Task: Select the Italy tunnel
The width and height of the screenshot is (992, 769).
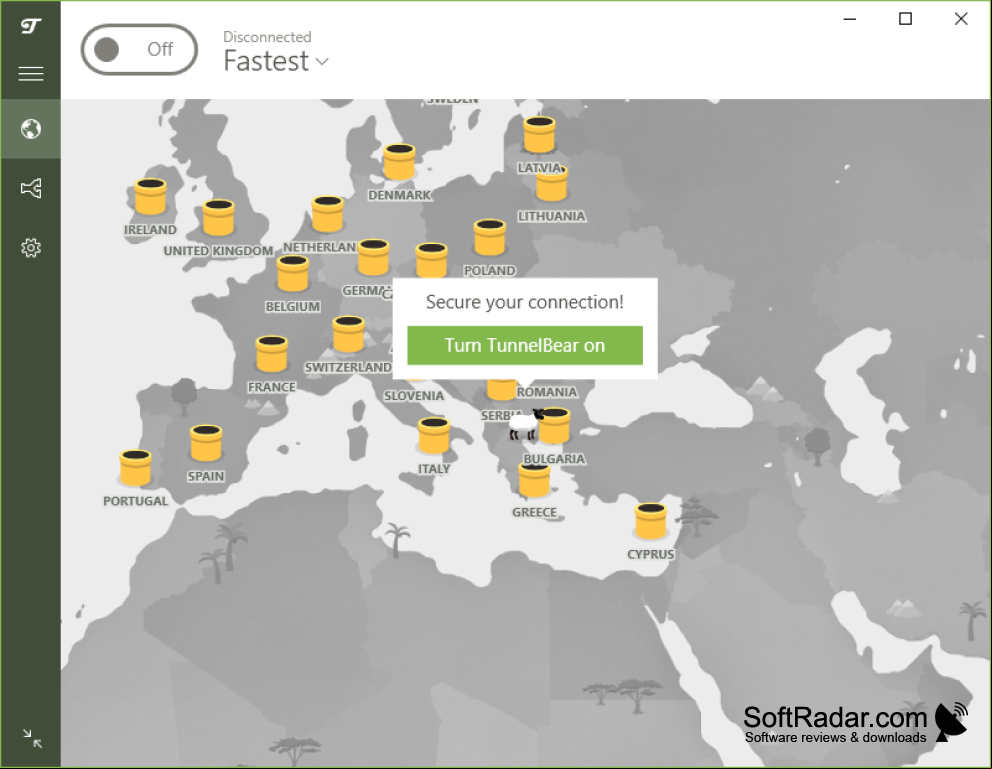Action: coord(434,436)
